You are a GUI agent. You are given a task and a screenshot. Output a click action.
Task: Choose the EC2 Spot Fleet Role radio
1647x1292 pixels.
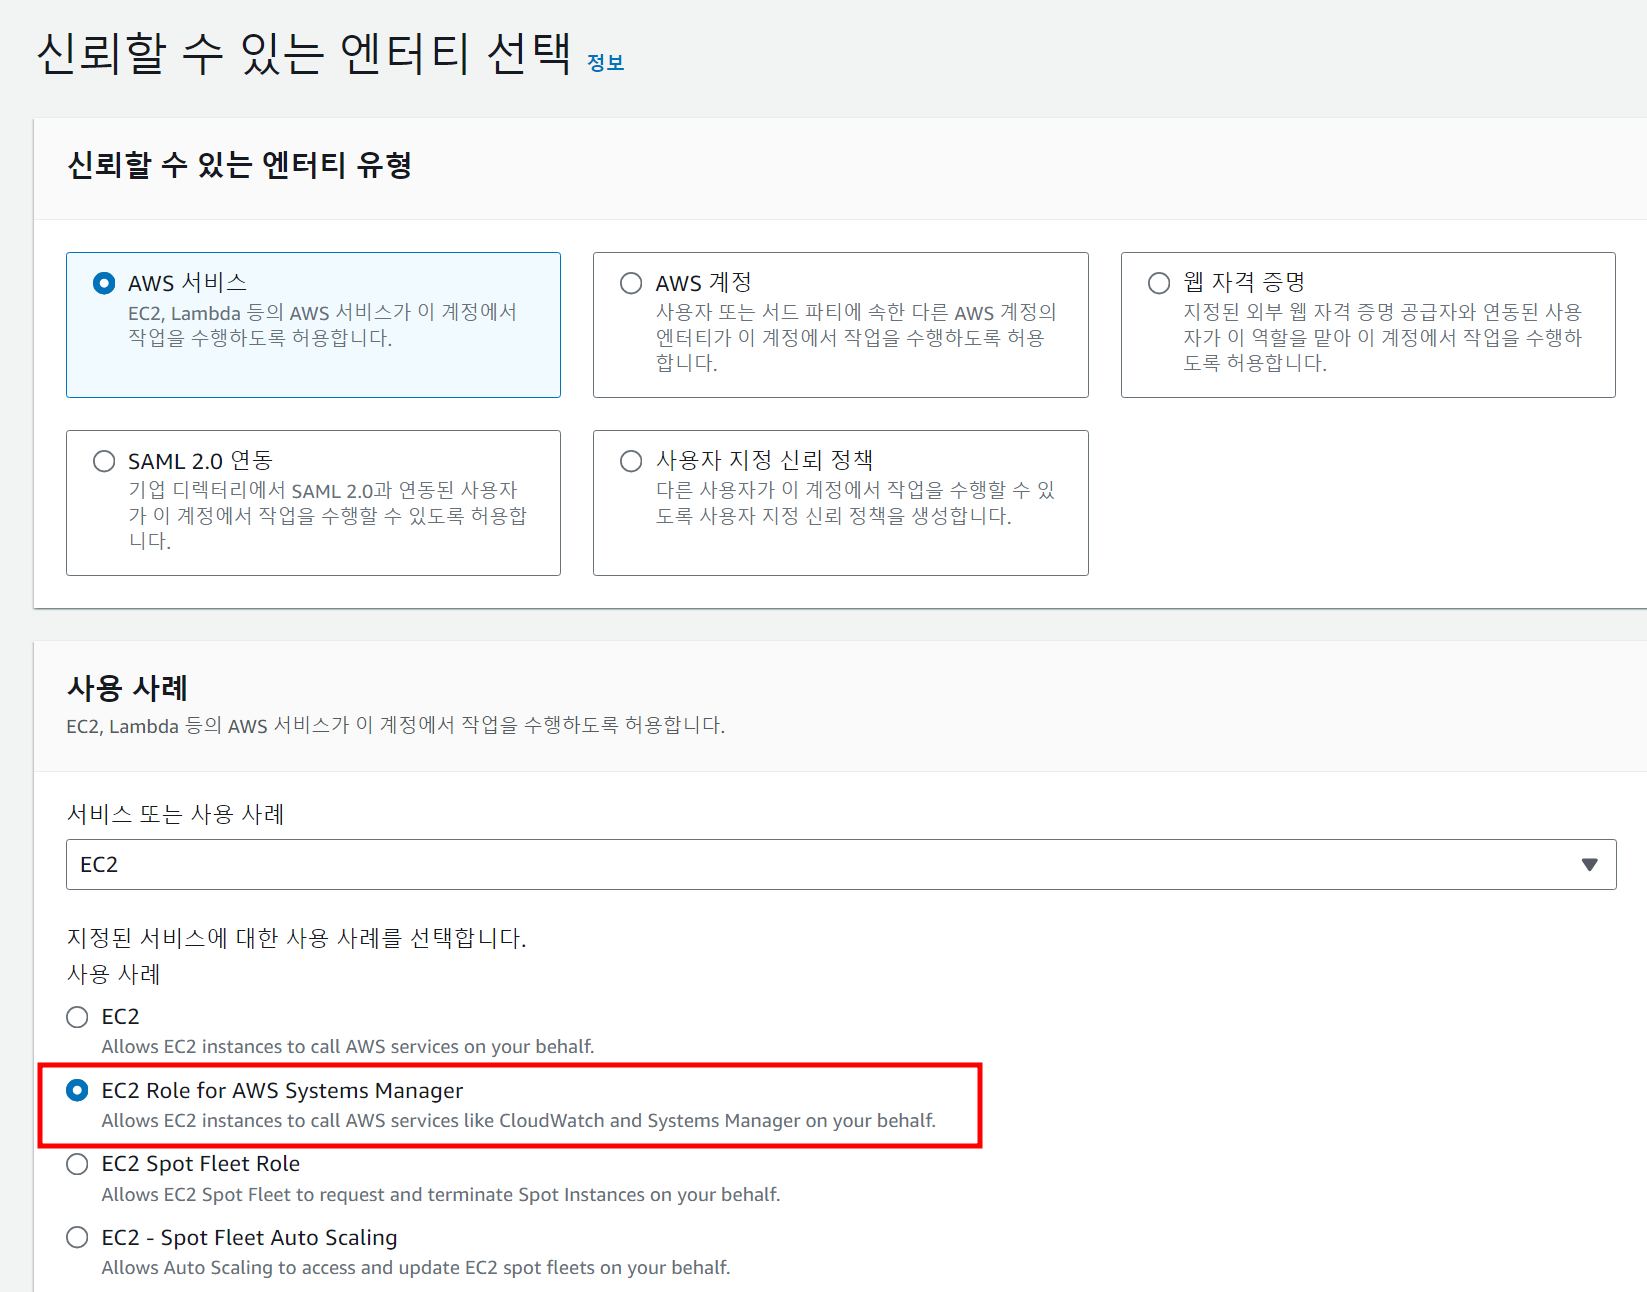pyautogui.click(x=77, y=1164)
